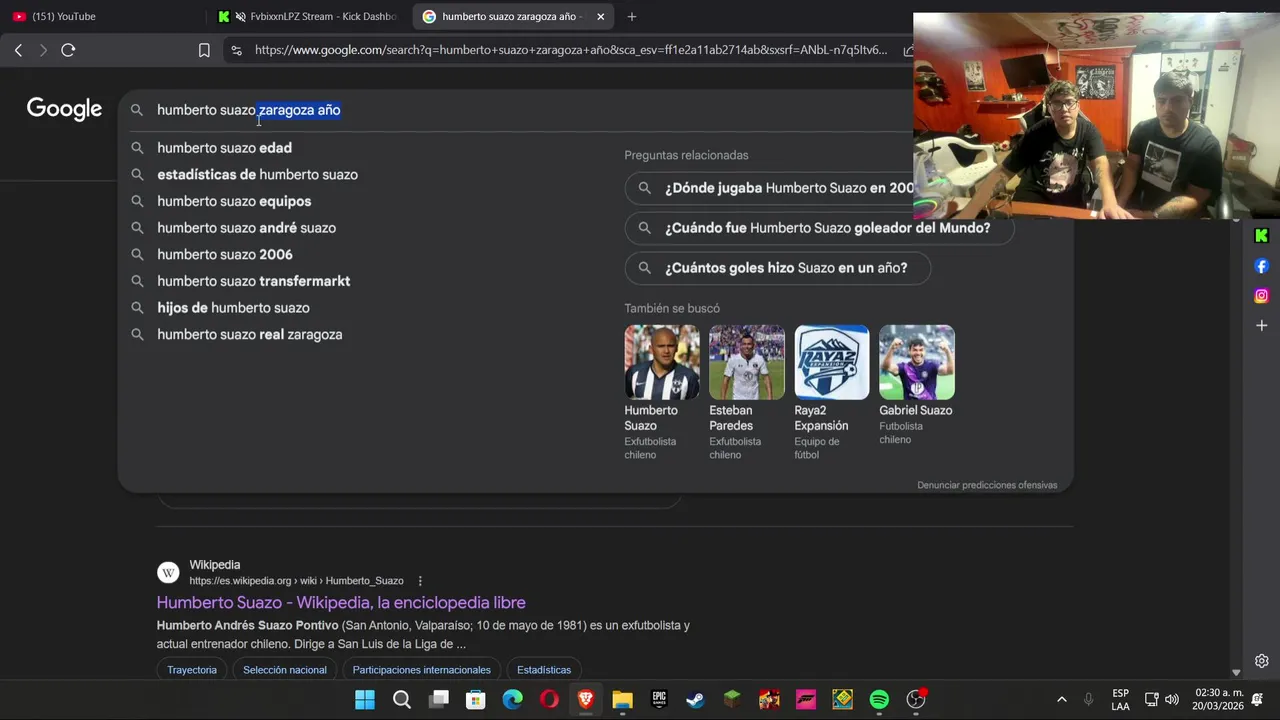This screenshot has height=720, width=1280.
Task: Open question ¿Cuándo fue Humberto Suazo goleador del Mundo?
Action: pos(820,228)
